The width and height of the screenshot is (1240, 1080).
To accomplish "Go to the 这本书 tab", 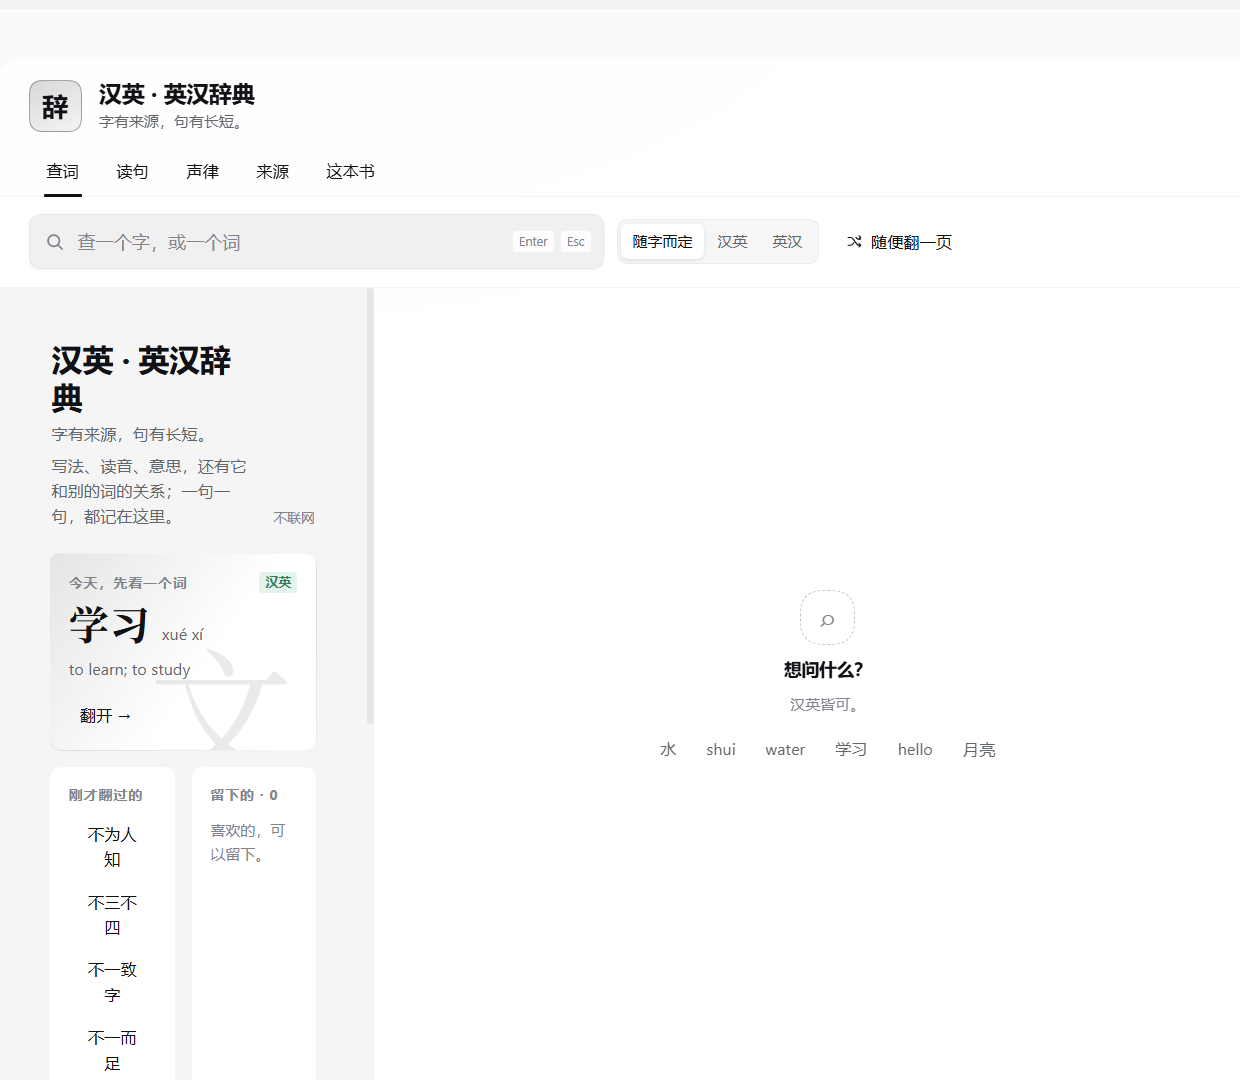I will pyautogui.click(x=350, y=172).
